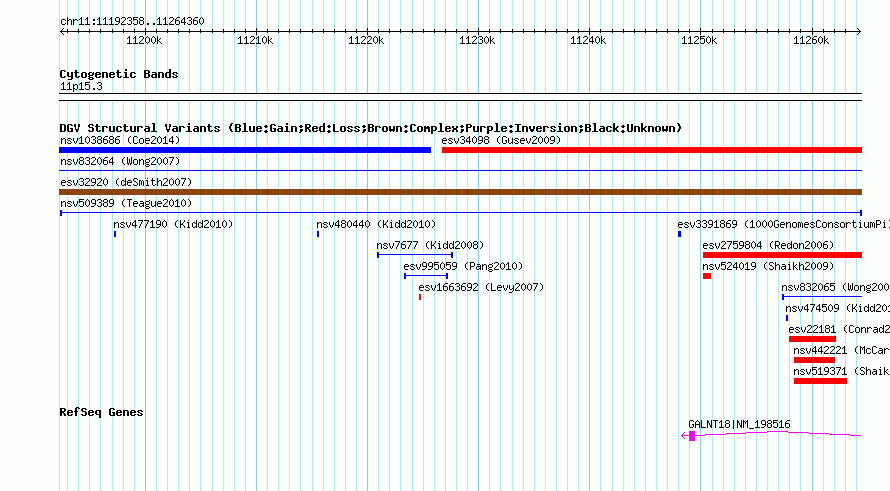Open the esv34098 (Gusev2009) label
Screen dimensions: 890x491
[501, 140]
